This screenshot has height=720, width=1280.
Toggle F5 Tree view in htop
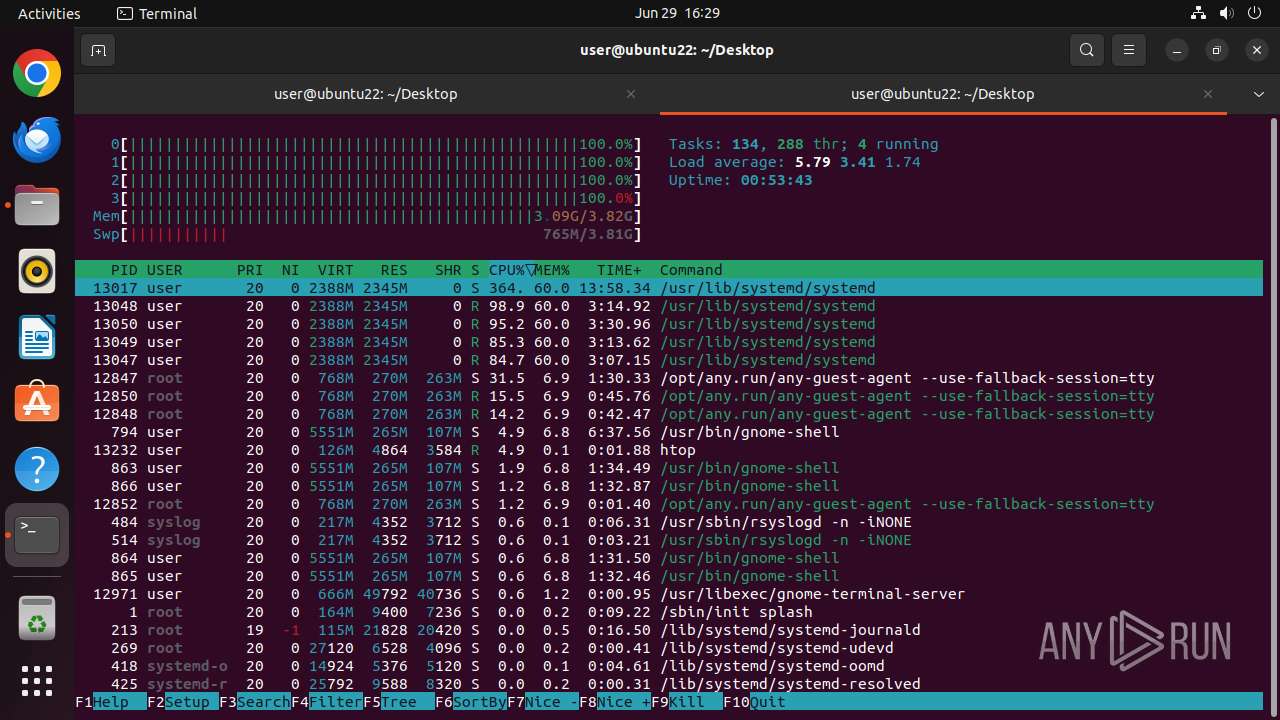[x=398, y=702]
